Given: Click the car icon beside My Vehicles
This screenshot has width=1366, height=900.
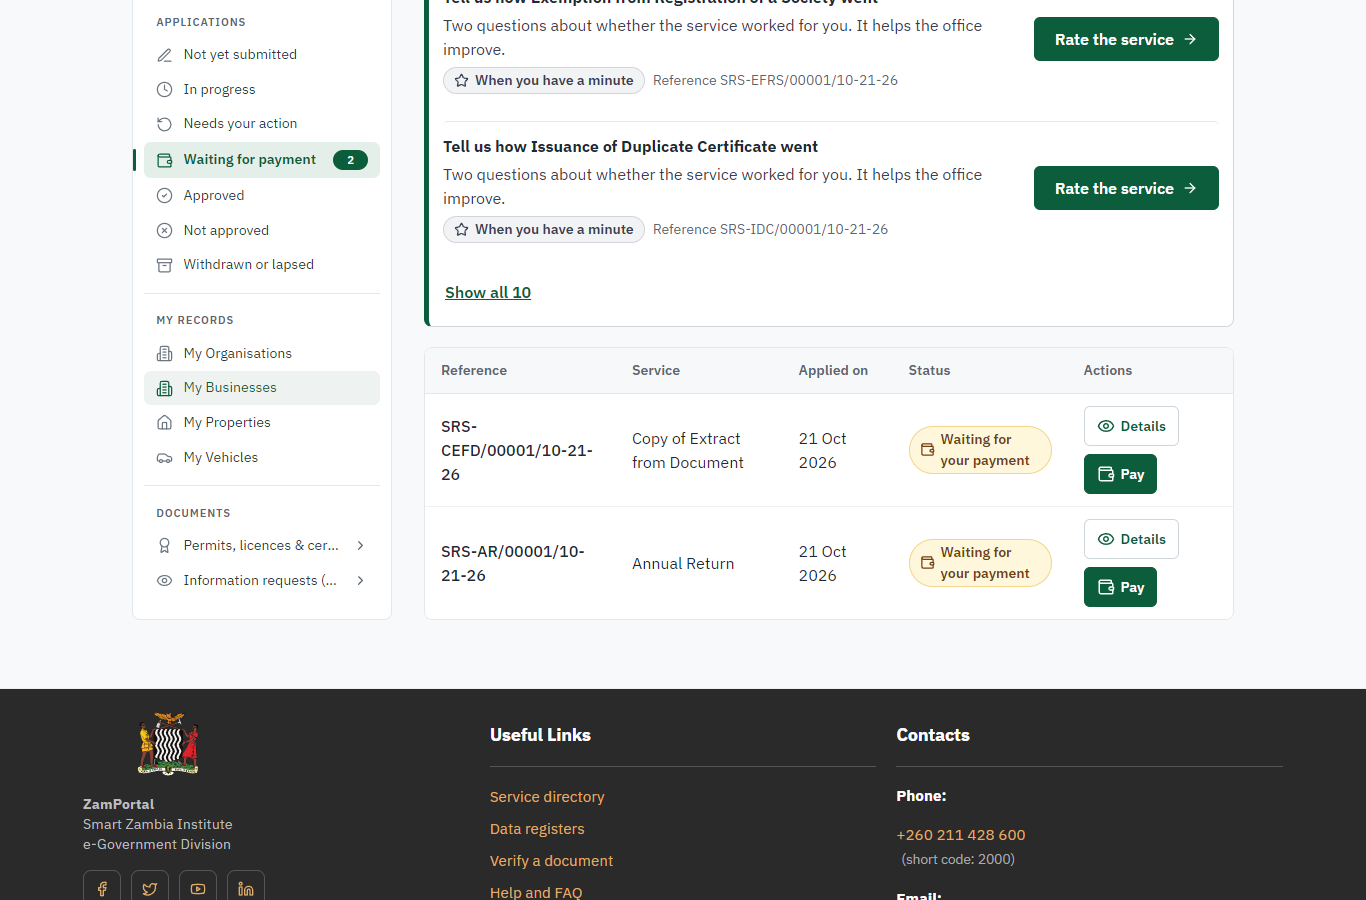Looking at the screenshot, I should click(x=165, y=458).
